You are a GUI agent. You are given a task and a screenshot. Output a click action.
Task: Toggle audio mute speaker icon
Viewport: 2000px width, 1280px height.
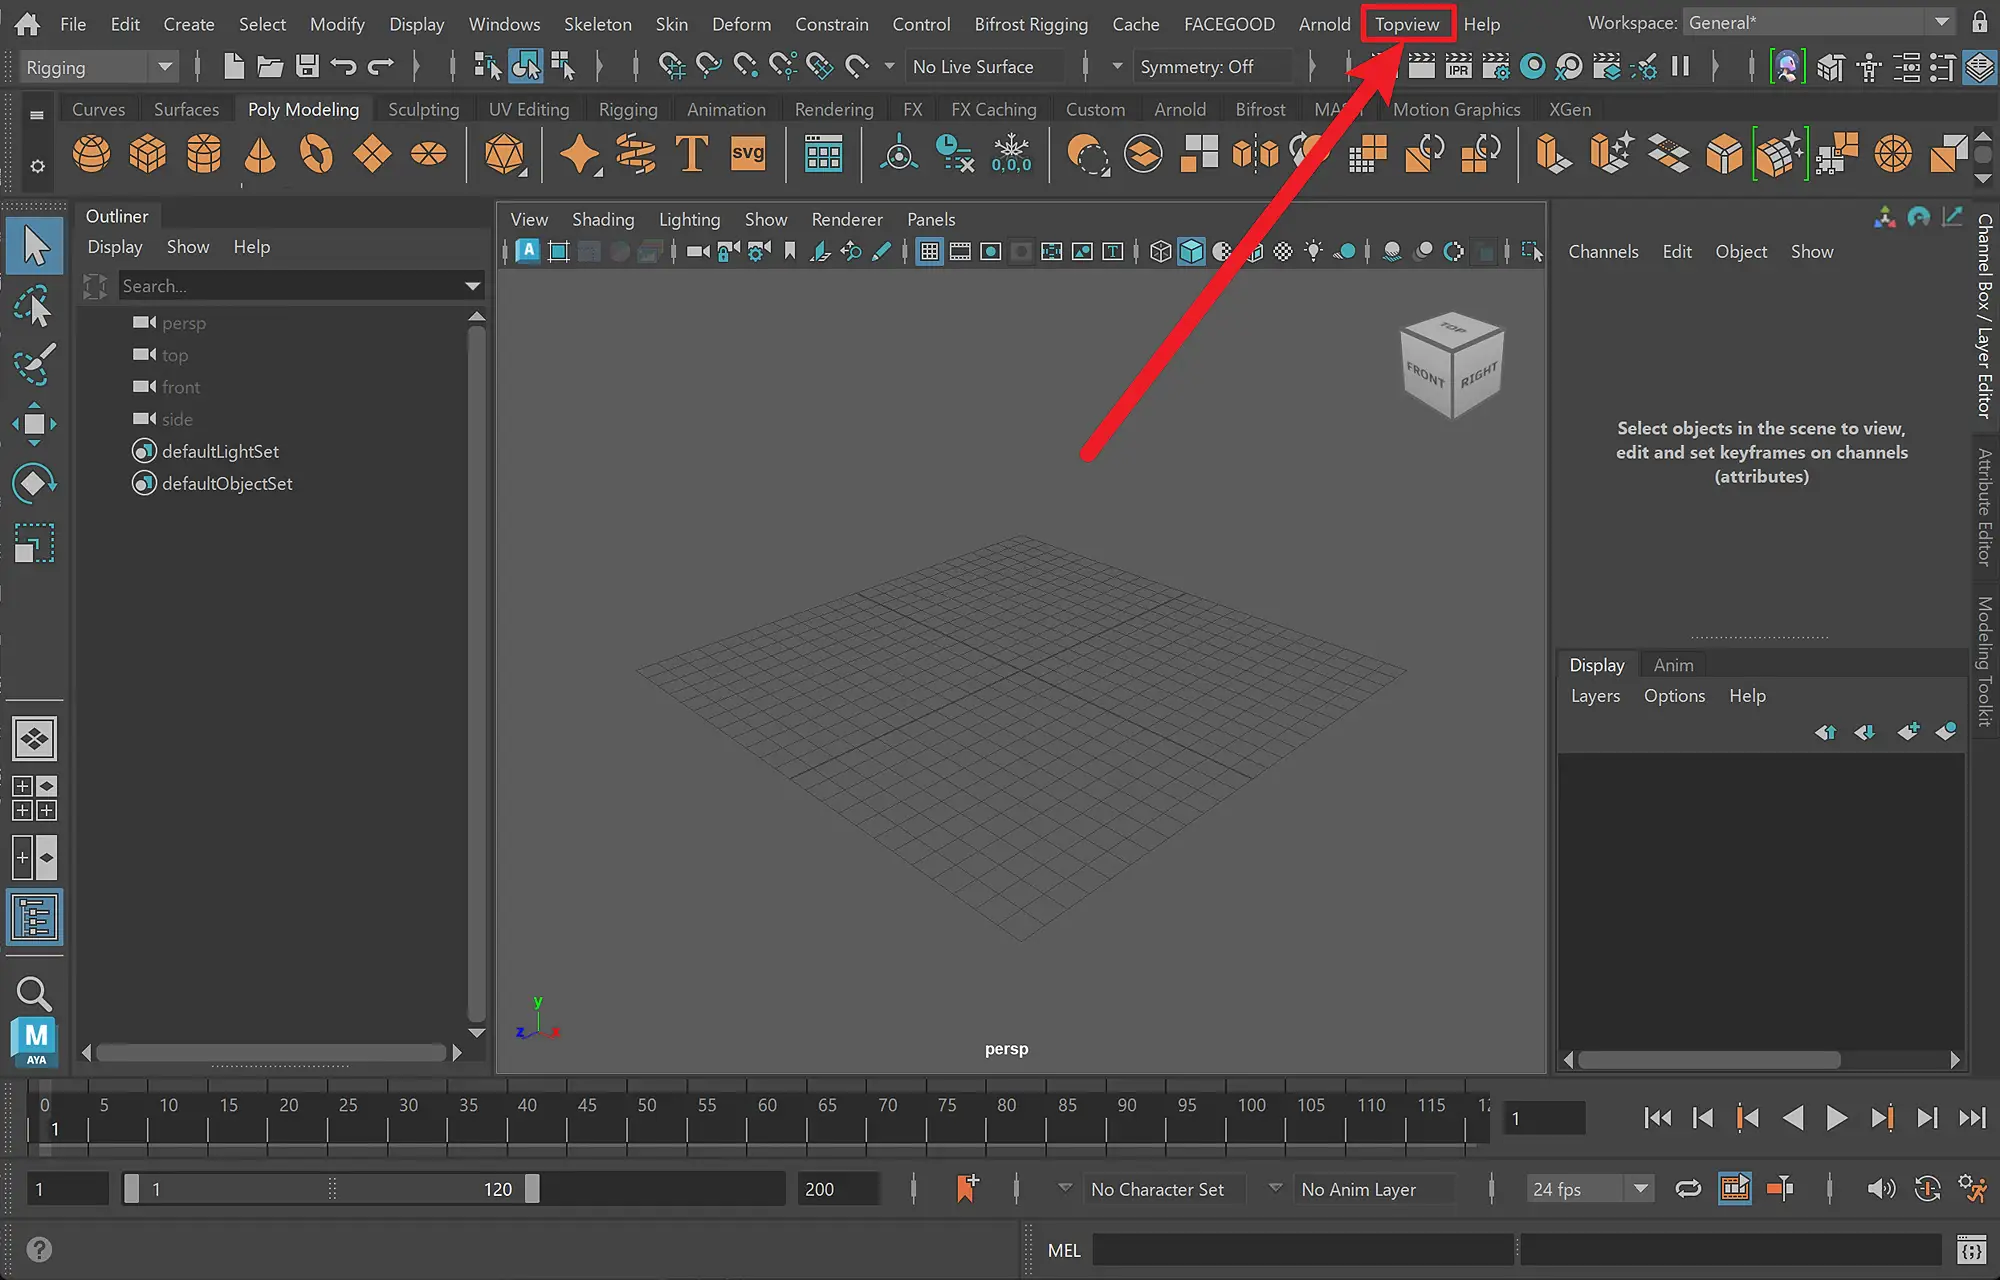(x=1881, y=1189)
